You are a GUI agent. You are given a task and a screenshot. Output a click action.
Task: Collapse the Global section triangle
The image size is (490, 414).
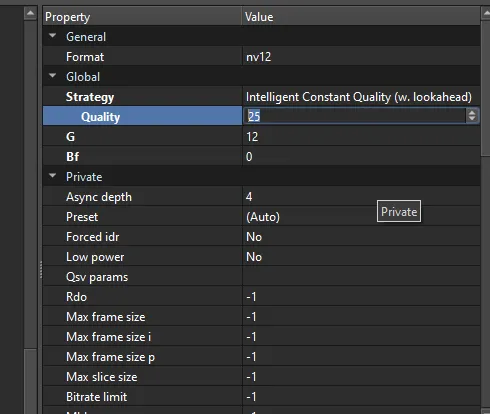point(52,76)
